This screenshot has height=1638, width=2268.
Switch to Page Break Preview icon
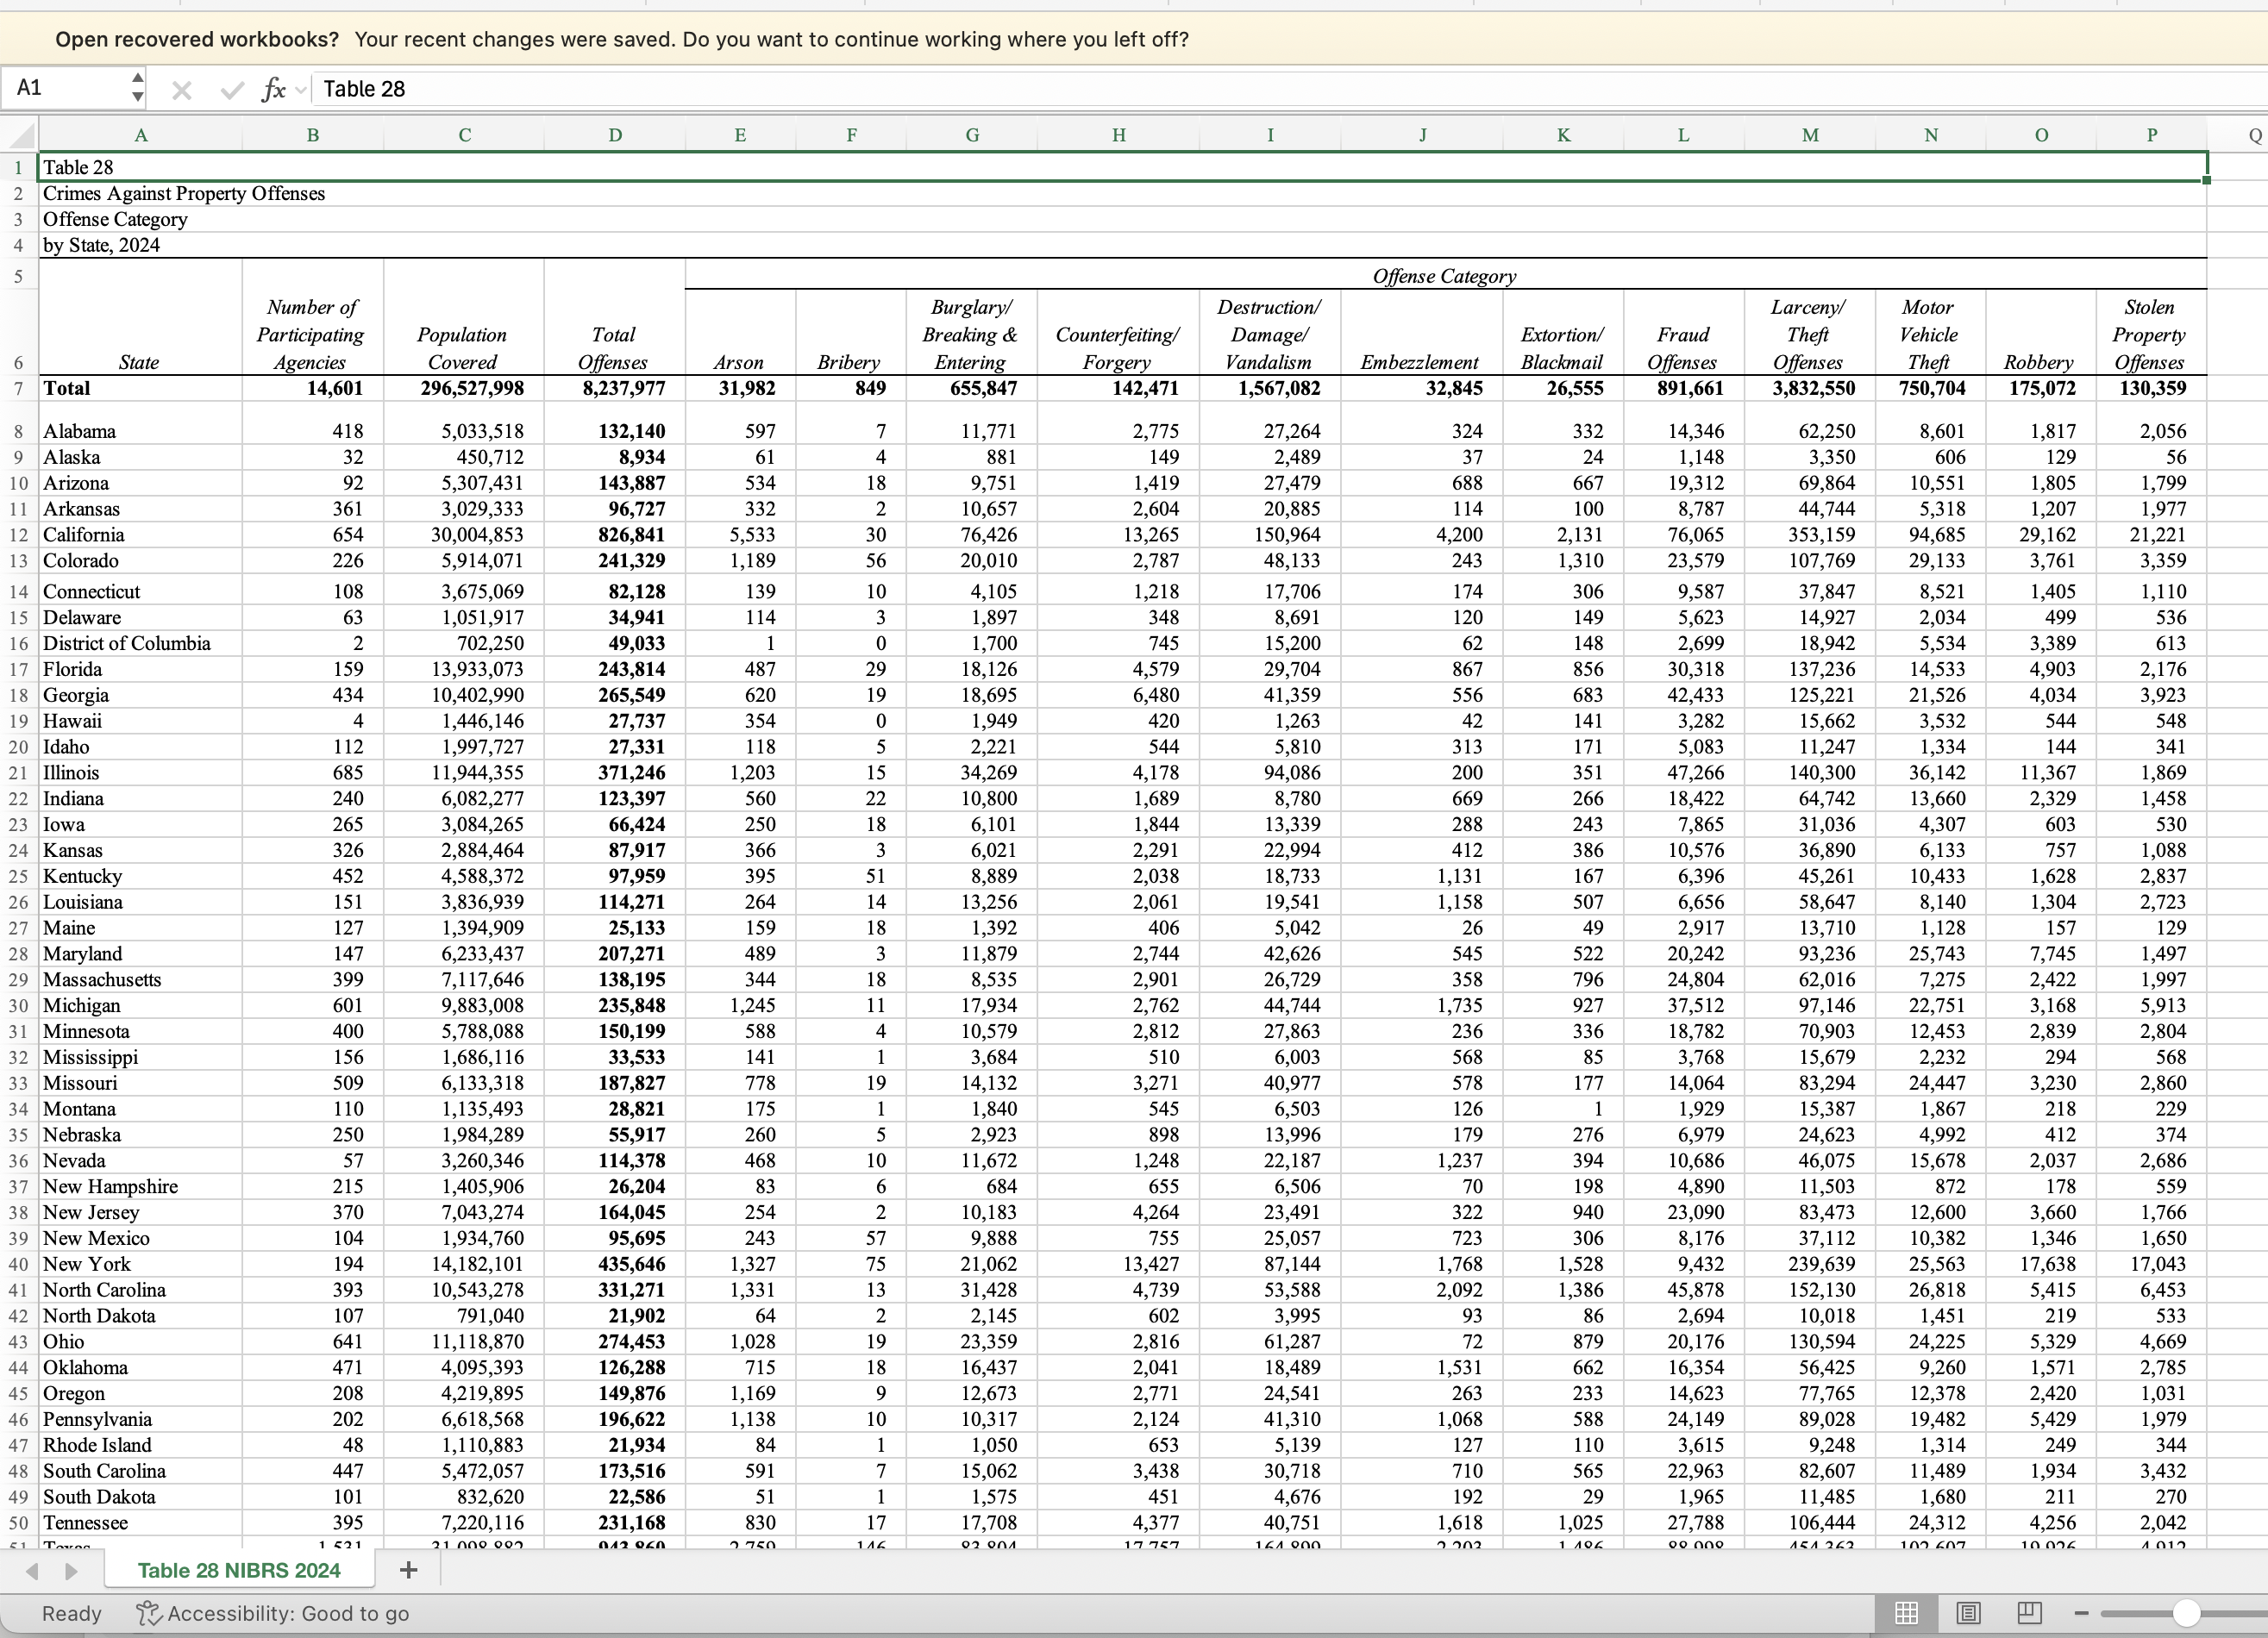pos(2029,1613)
